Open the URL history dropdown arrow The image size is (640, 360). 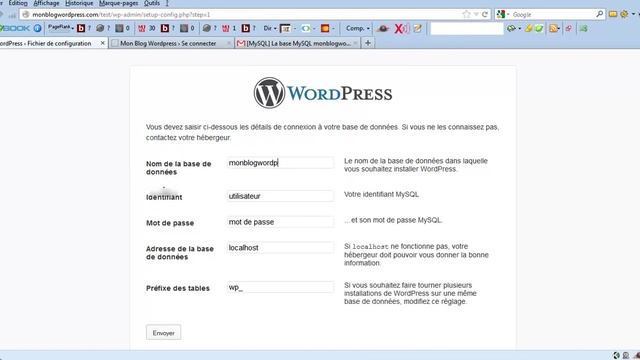(476, 14)
